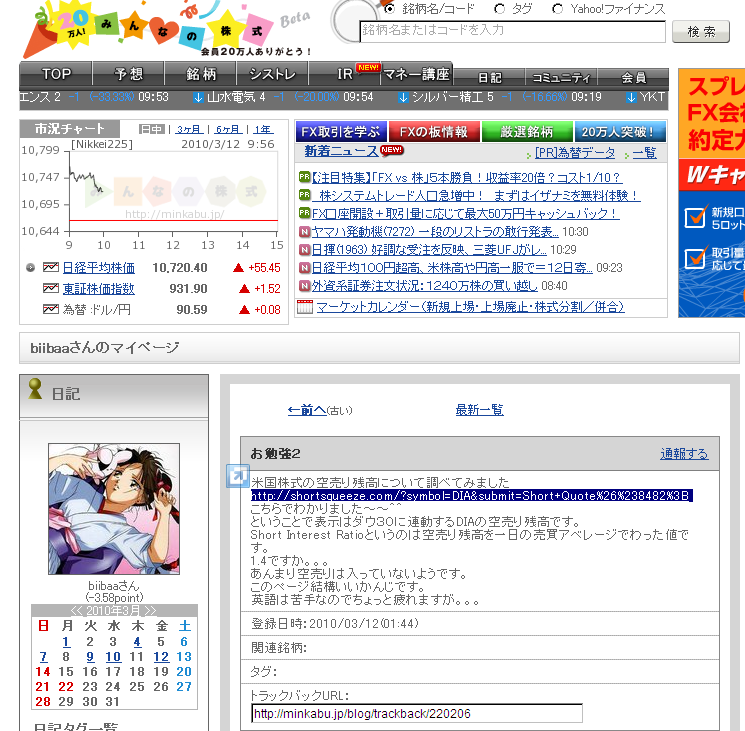Viewport: 745px width, 731px height.
Task: Click the Minna no Kabushiki site logo
Action: pyautogui.click(x=165, y=30)
